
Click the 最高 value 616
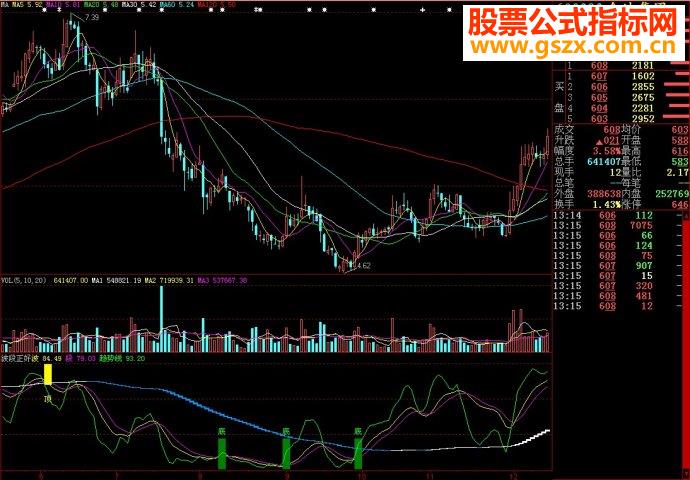click(680, 151)
